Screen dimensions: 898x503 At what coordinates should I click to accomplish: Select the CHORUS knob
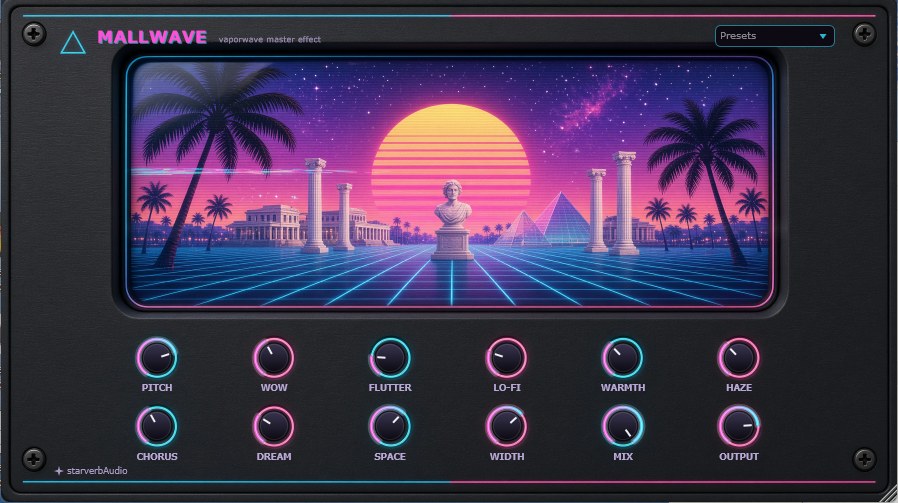coord(157,427)
